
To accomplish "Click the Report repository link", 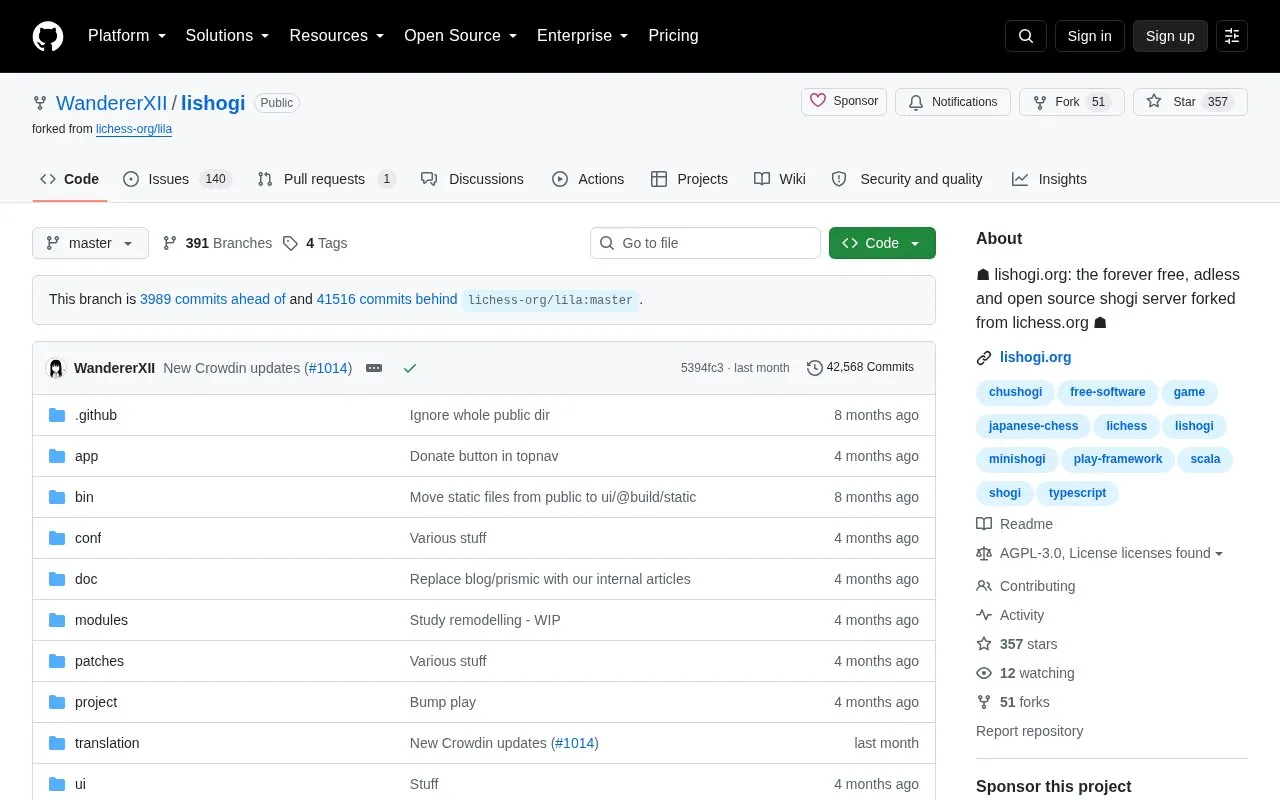I will [x=1029, y=731].
